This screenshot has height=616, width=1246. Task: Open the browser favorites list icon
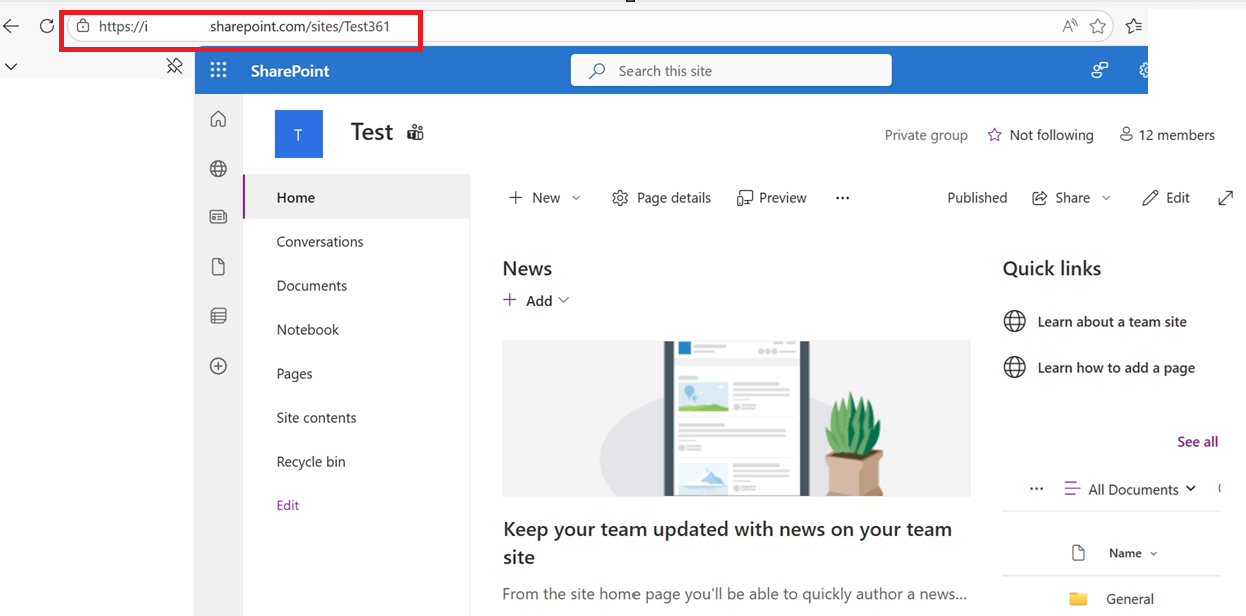pos(1133,26)
